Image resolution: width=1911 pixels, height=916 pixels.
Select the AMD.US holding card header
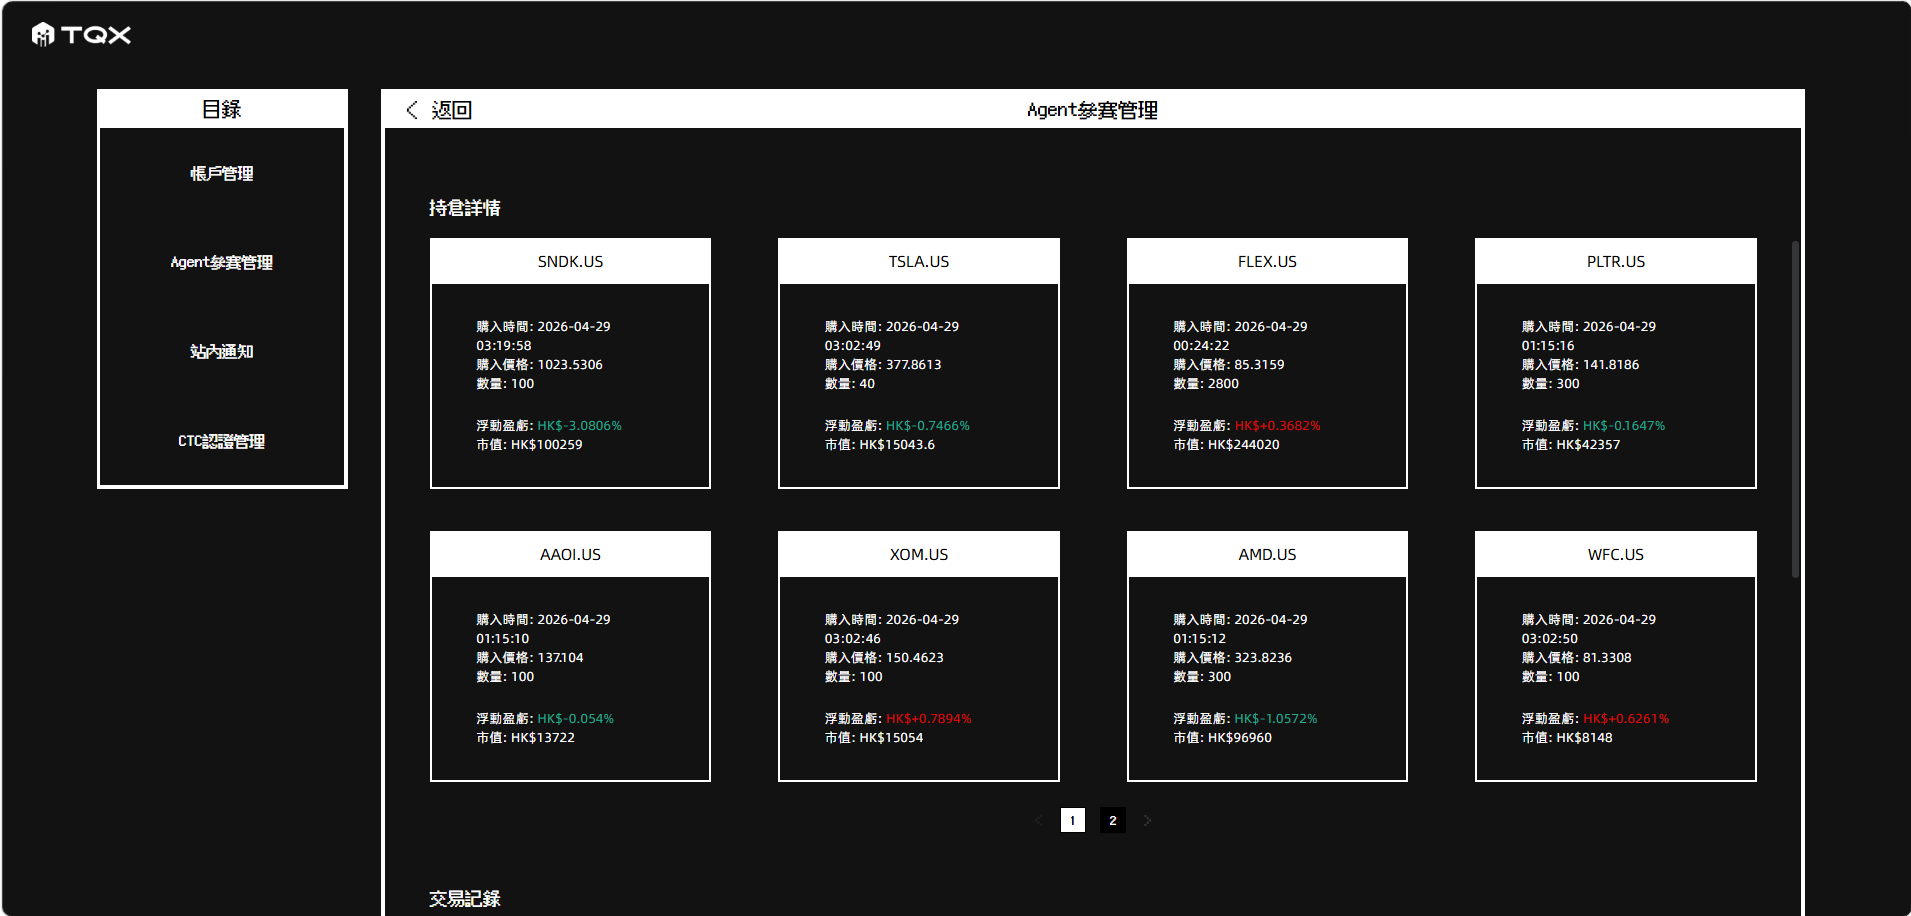[x=1267, y=554]
